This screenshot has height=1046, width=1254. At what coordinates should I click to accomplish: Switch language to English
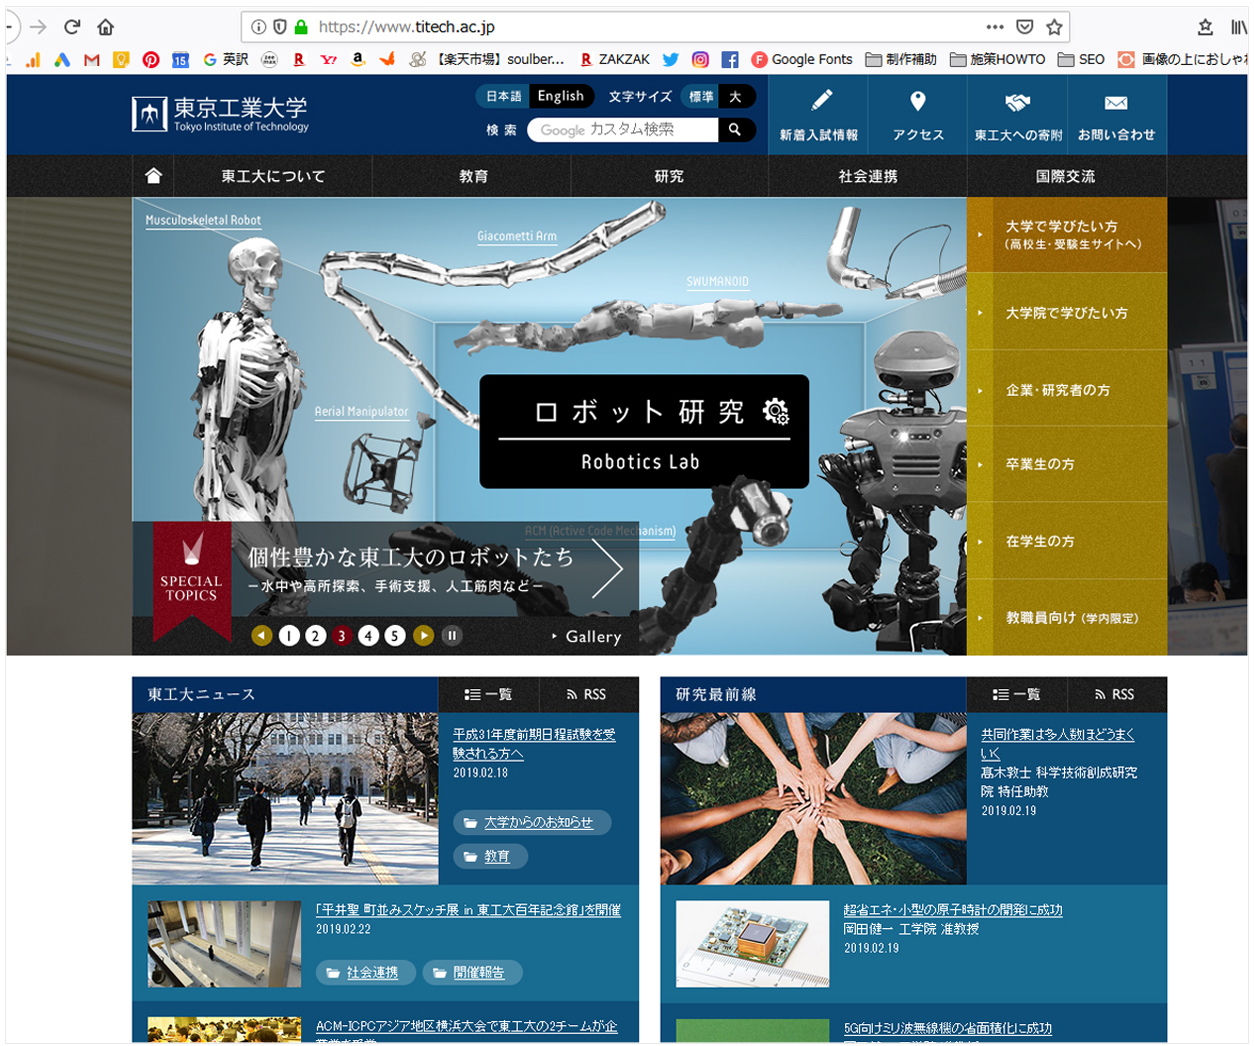[560, 96]
